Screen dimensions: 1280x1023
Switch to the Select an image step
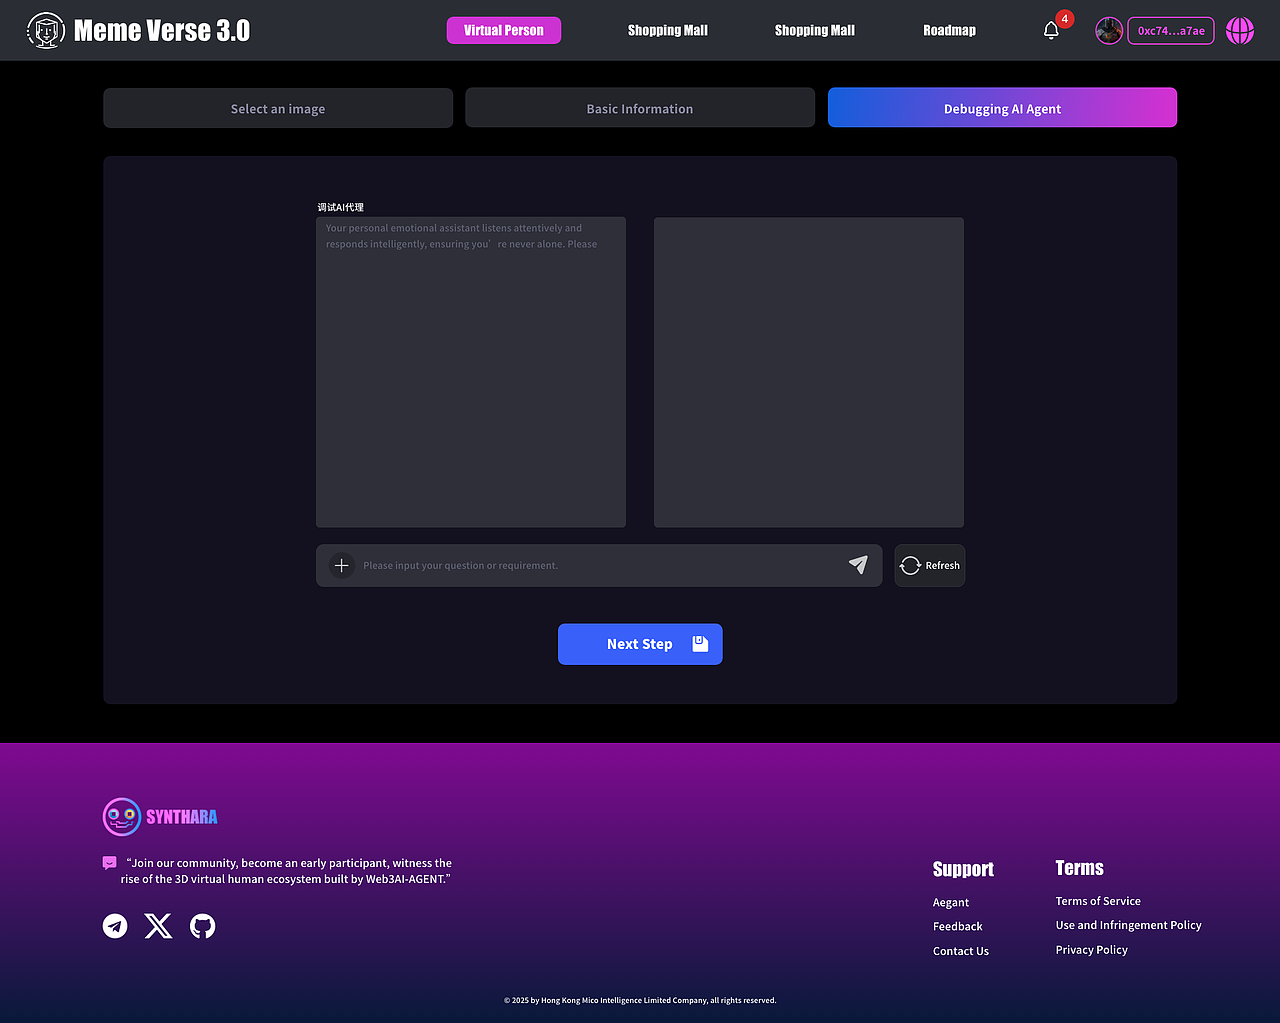(x=277, y=107)
